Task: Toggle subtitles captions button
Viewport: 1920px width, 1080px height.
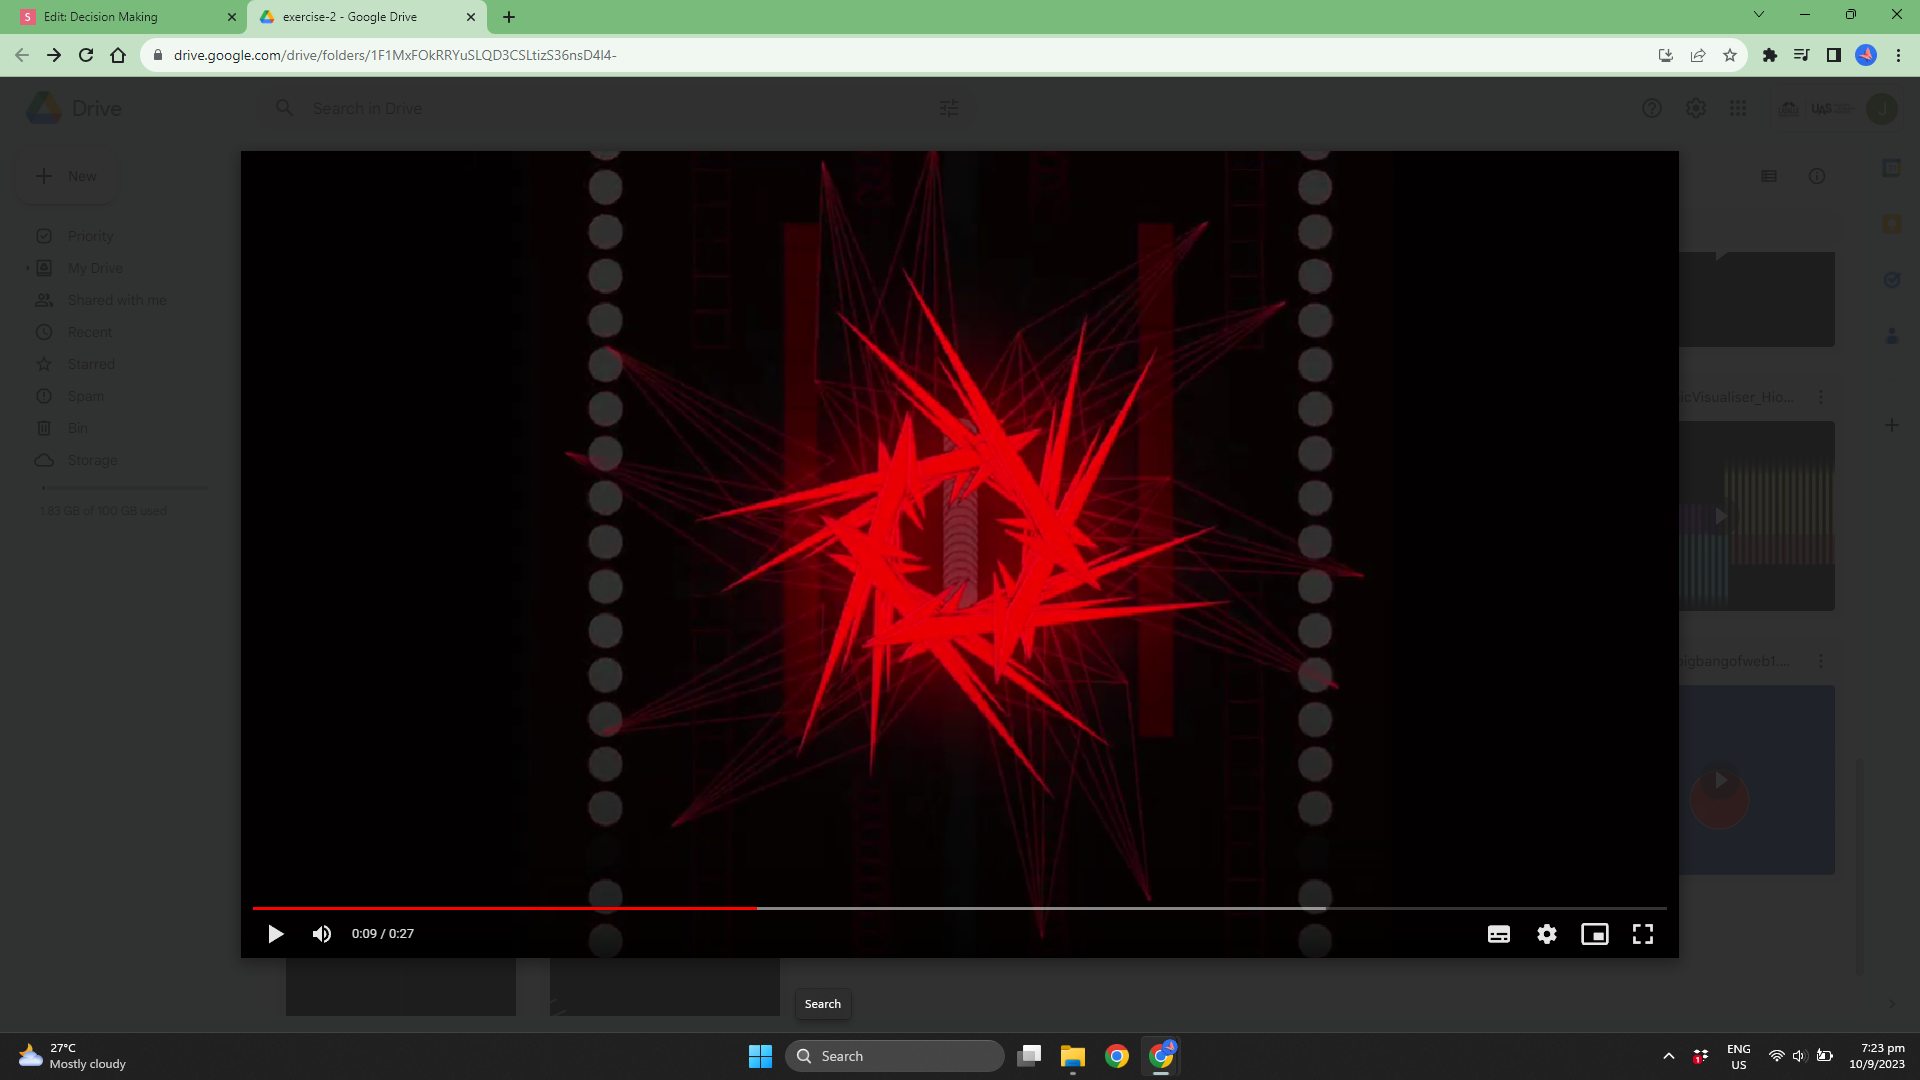Action: pos(1498,934)
